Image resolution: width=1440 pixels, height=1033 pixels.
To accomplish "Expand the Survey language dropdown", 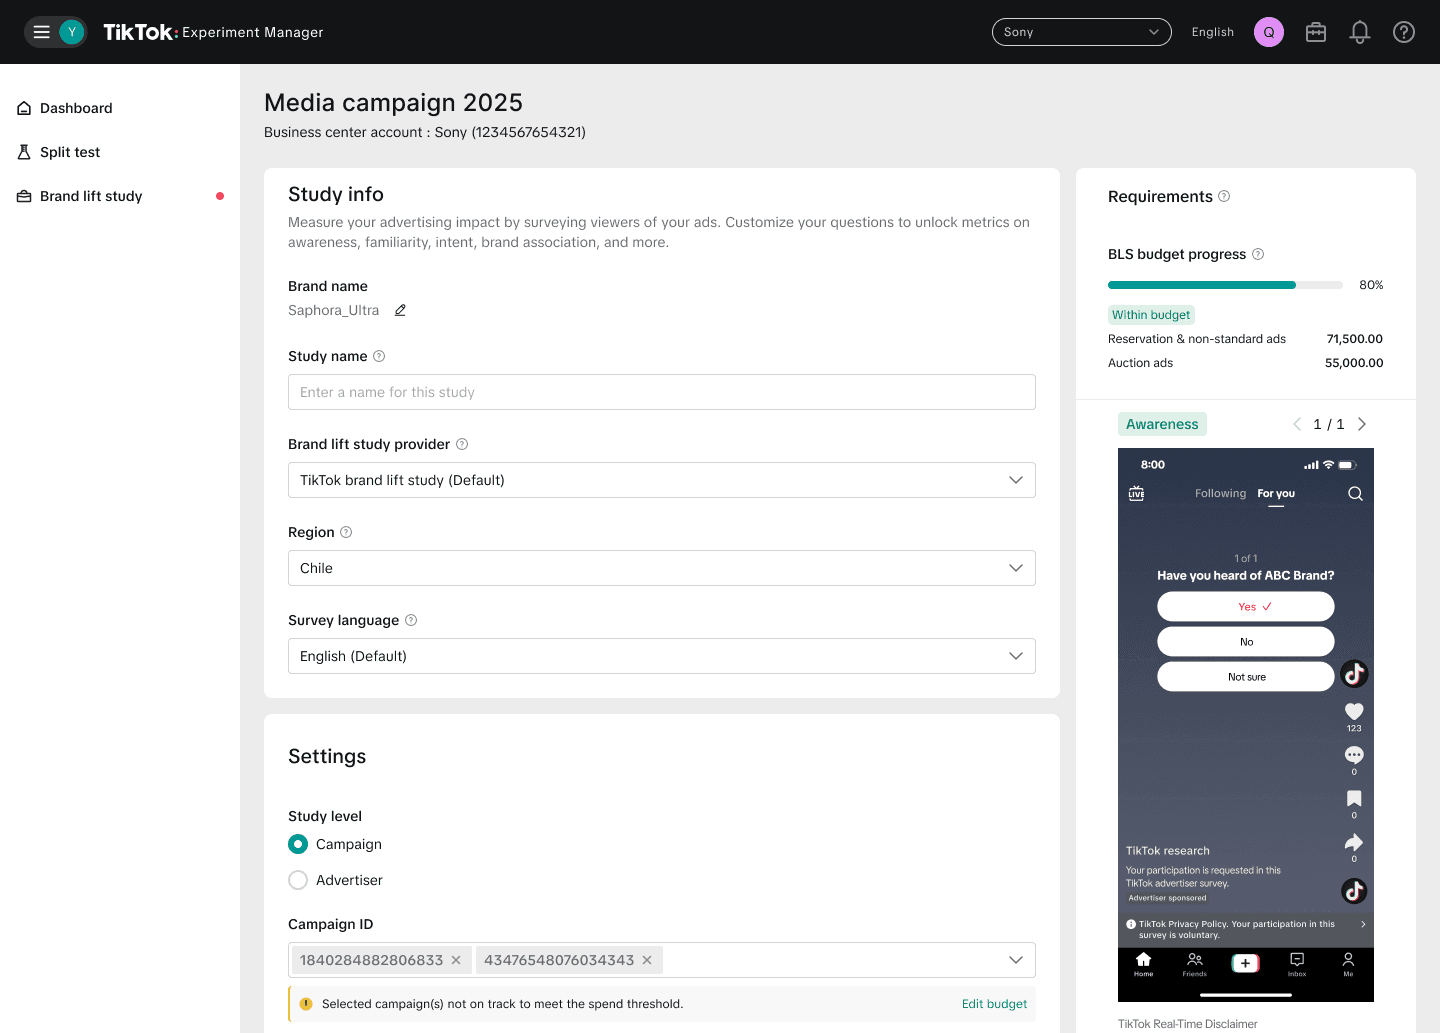I will click(x=661, y=656).
